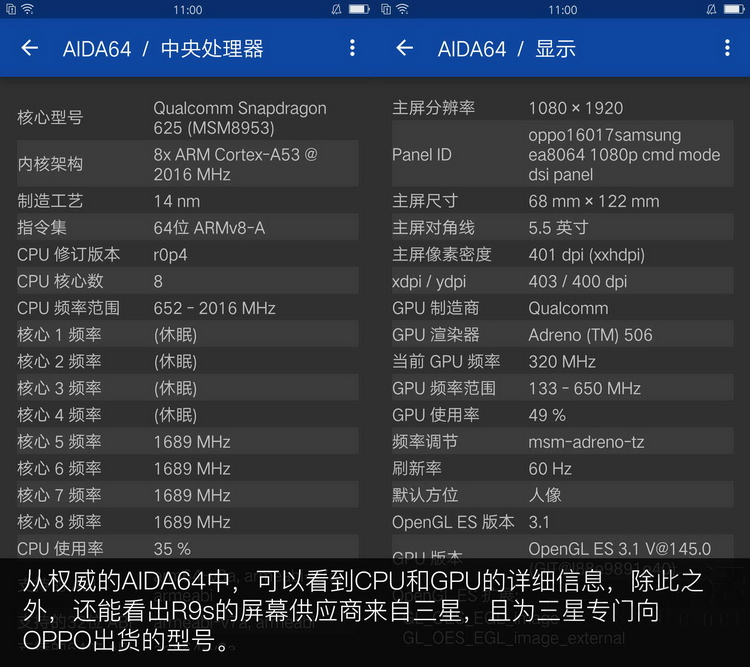Select the 频率调节 msm-adreno-tz row

[562, 441]
